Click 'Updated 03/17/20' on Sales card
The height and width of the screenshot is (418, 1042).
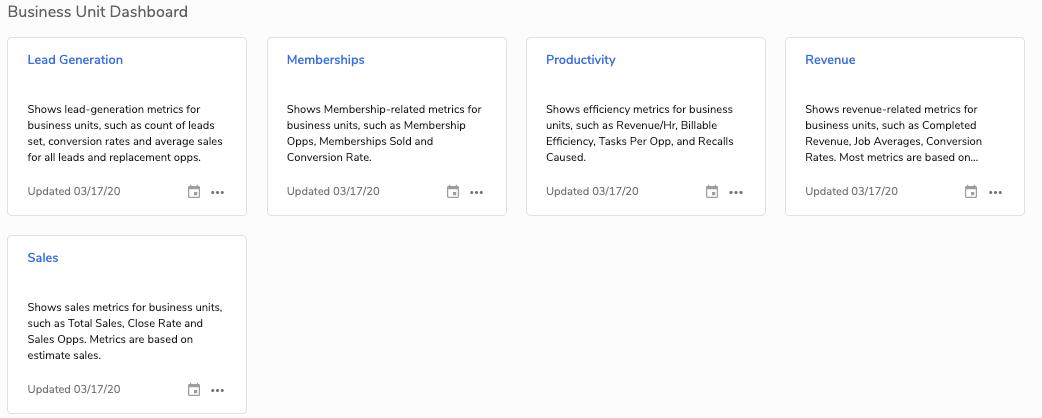[x=74, y=389]
